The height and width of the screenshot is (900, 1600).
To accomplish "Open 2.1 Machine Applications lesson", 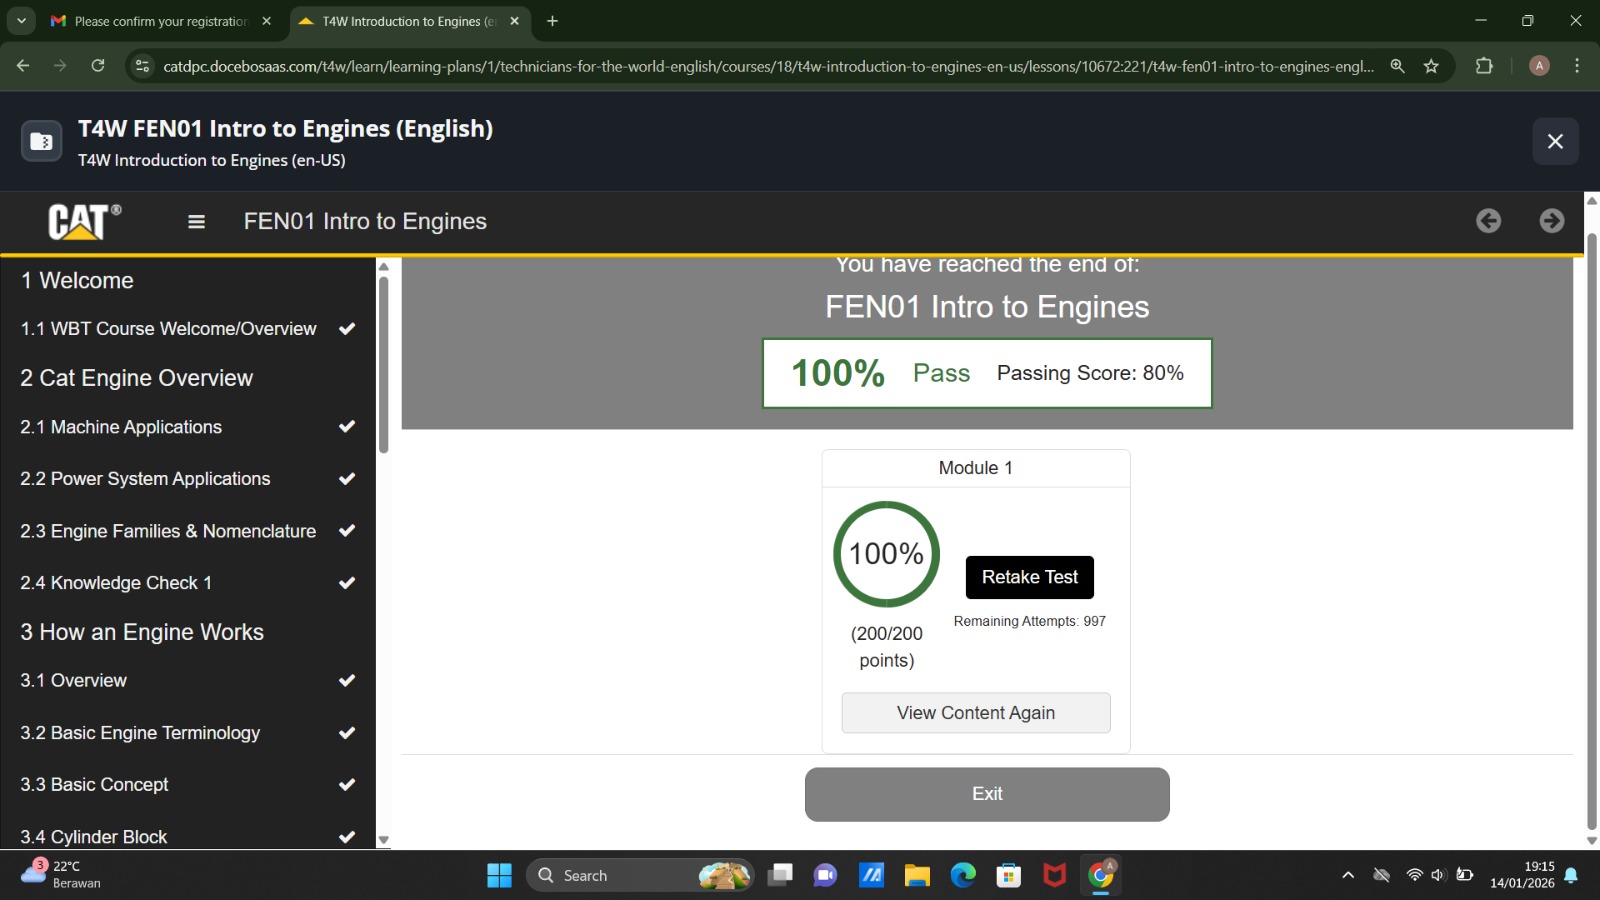I will click(188, 427).
